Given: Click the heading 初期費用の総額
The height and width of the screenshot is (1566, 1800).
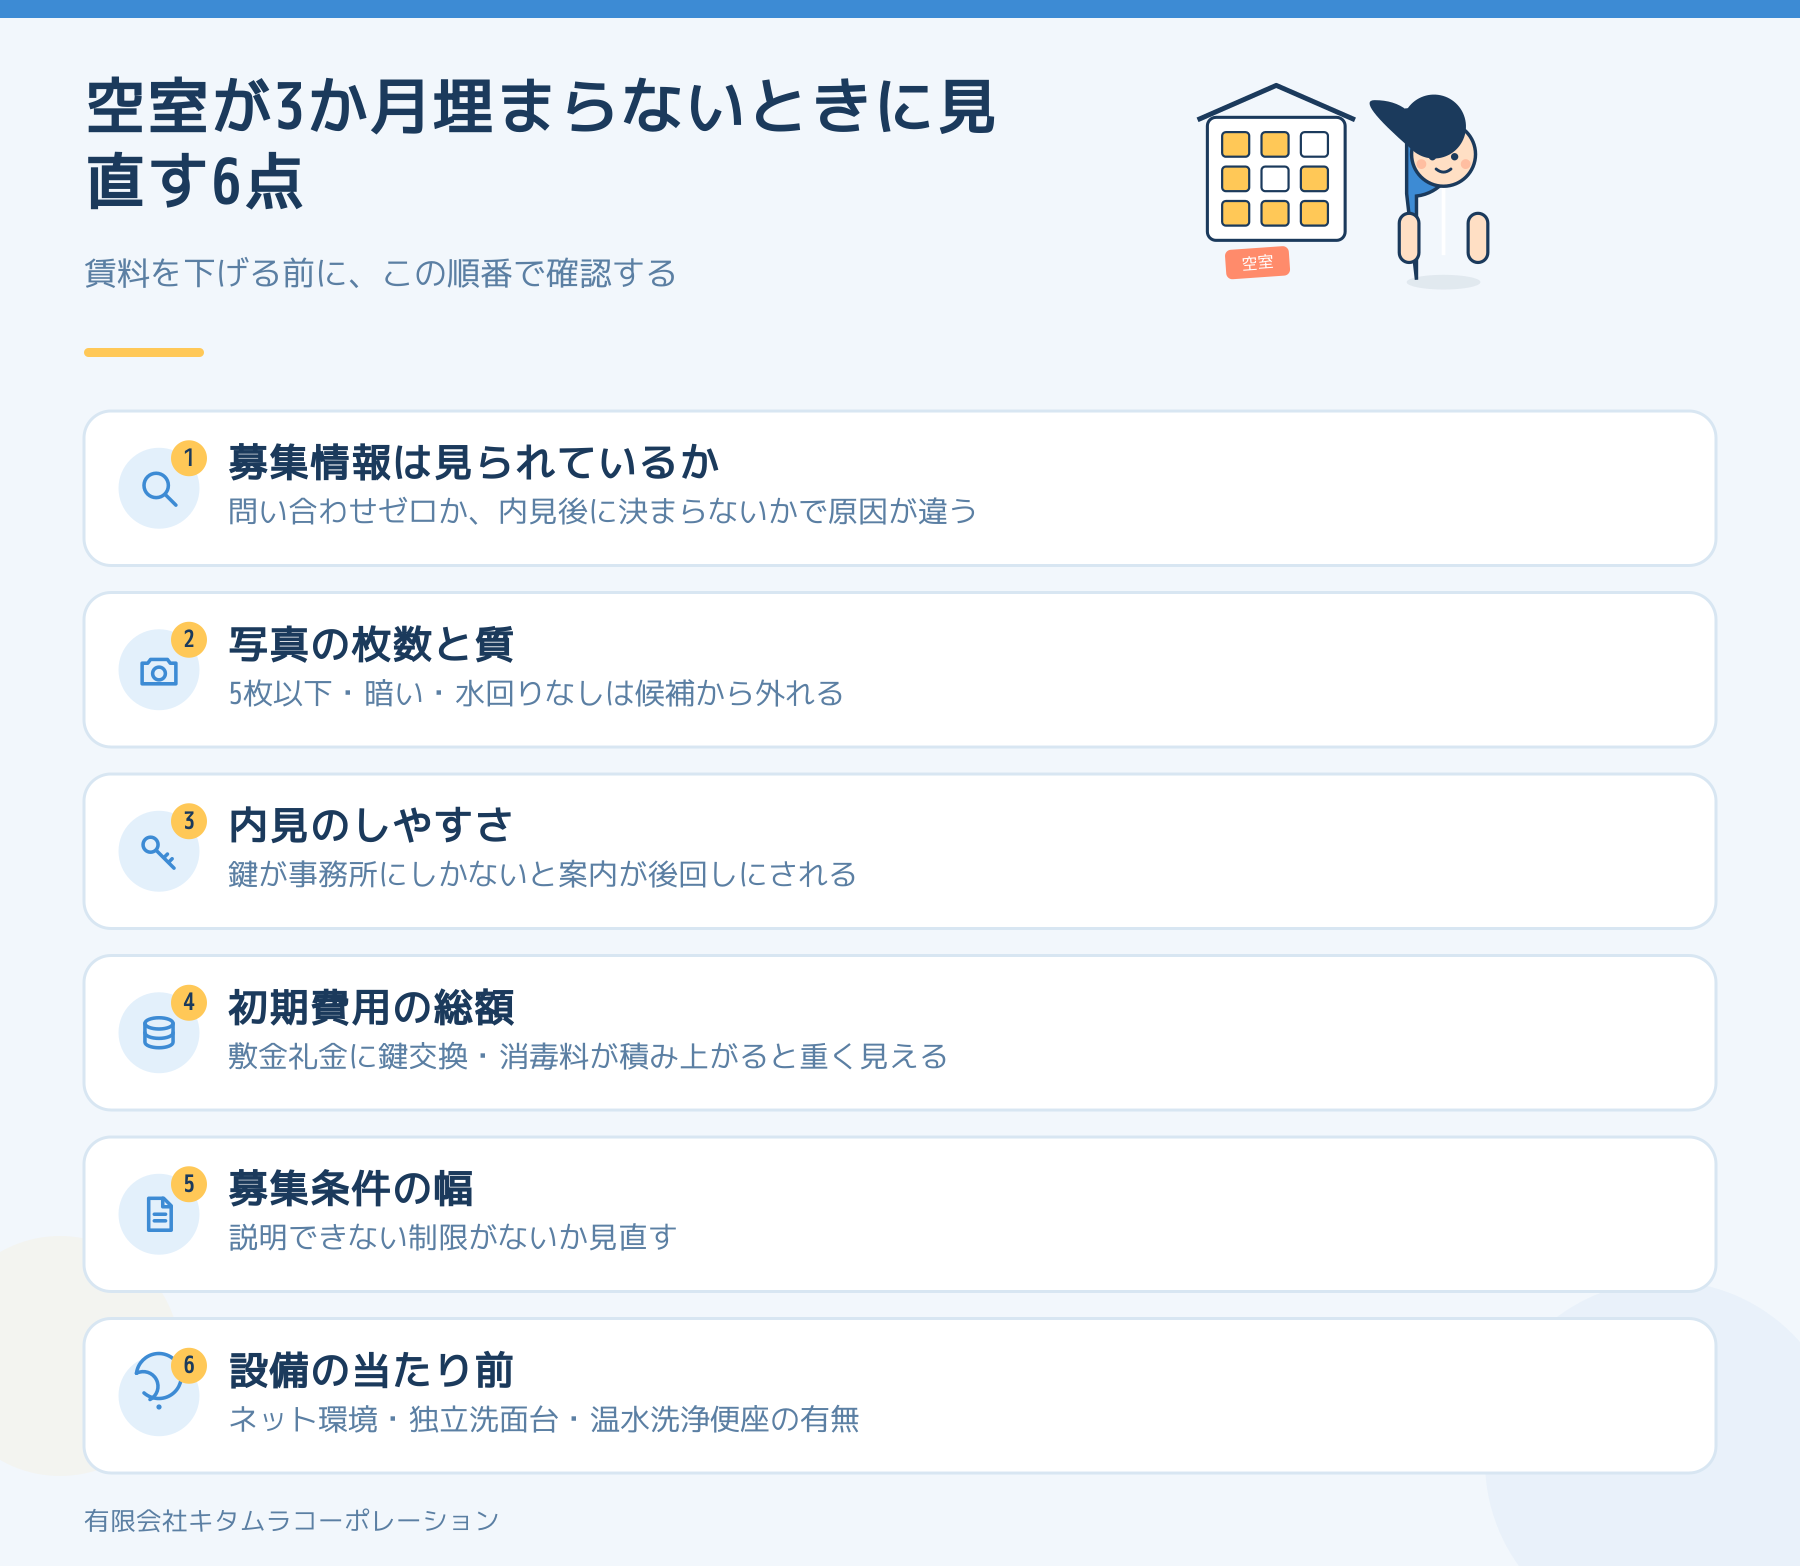Looking at the screenshot, I should tap(371, 1007).
